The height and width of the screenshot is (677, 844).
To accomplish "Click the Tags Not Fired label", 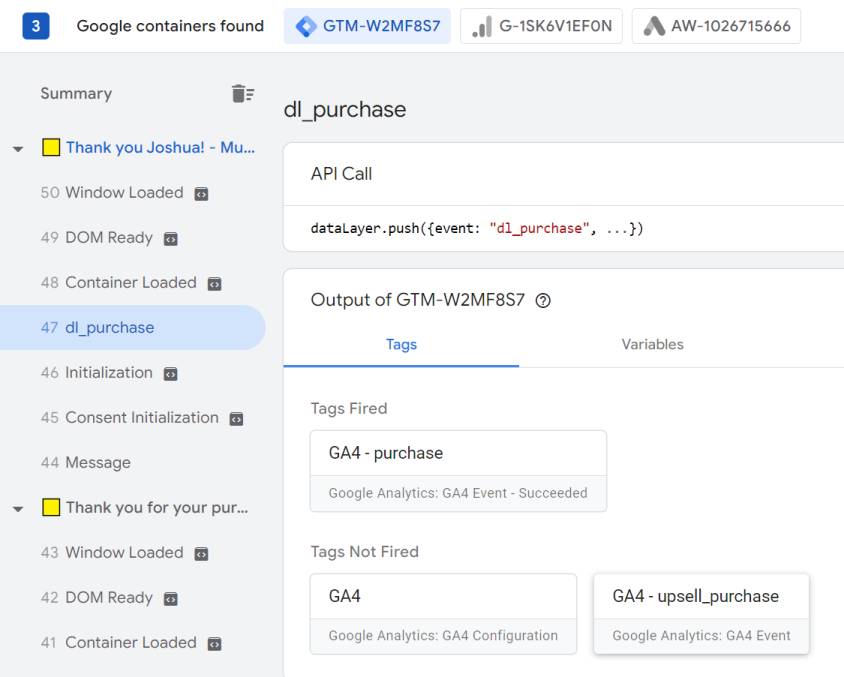I will 364,552.
